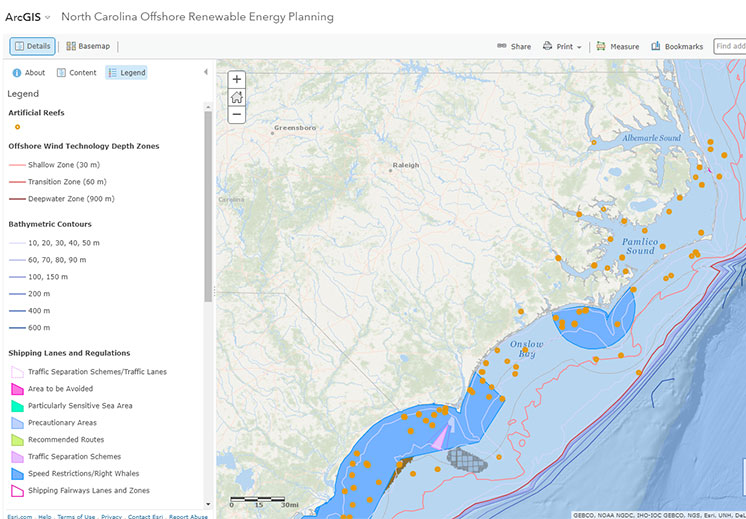Click the Terms of Use link
Screen dimensions: 746x519
point(76,516)
